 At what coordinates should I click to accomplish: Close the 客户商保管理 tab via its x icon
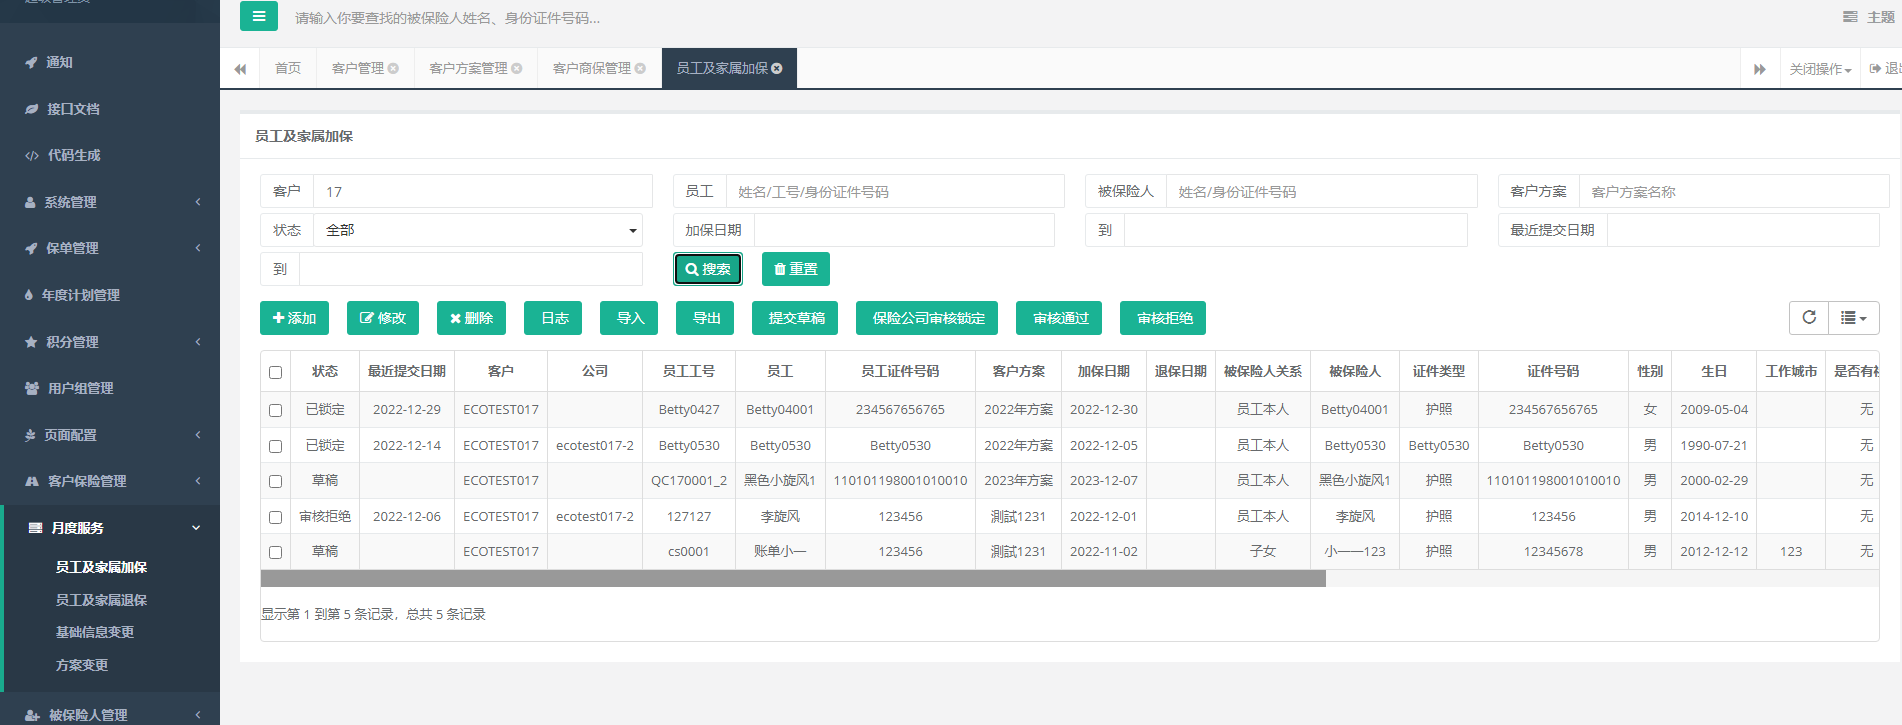640,68
